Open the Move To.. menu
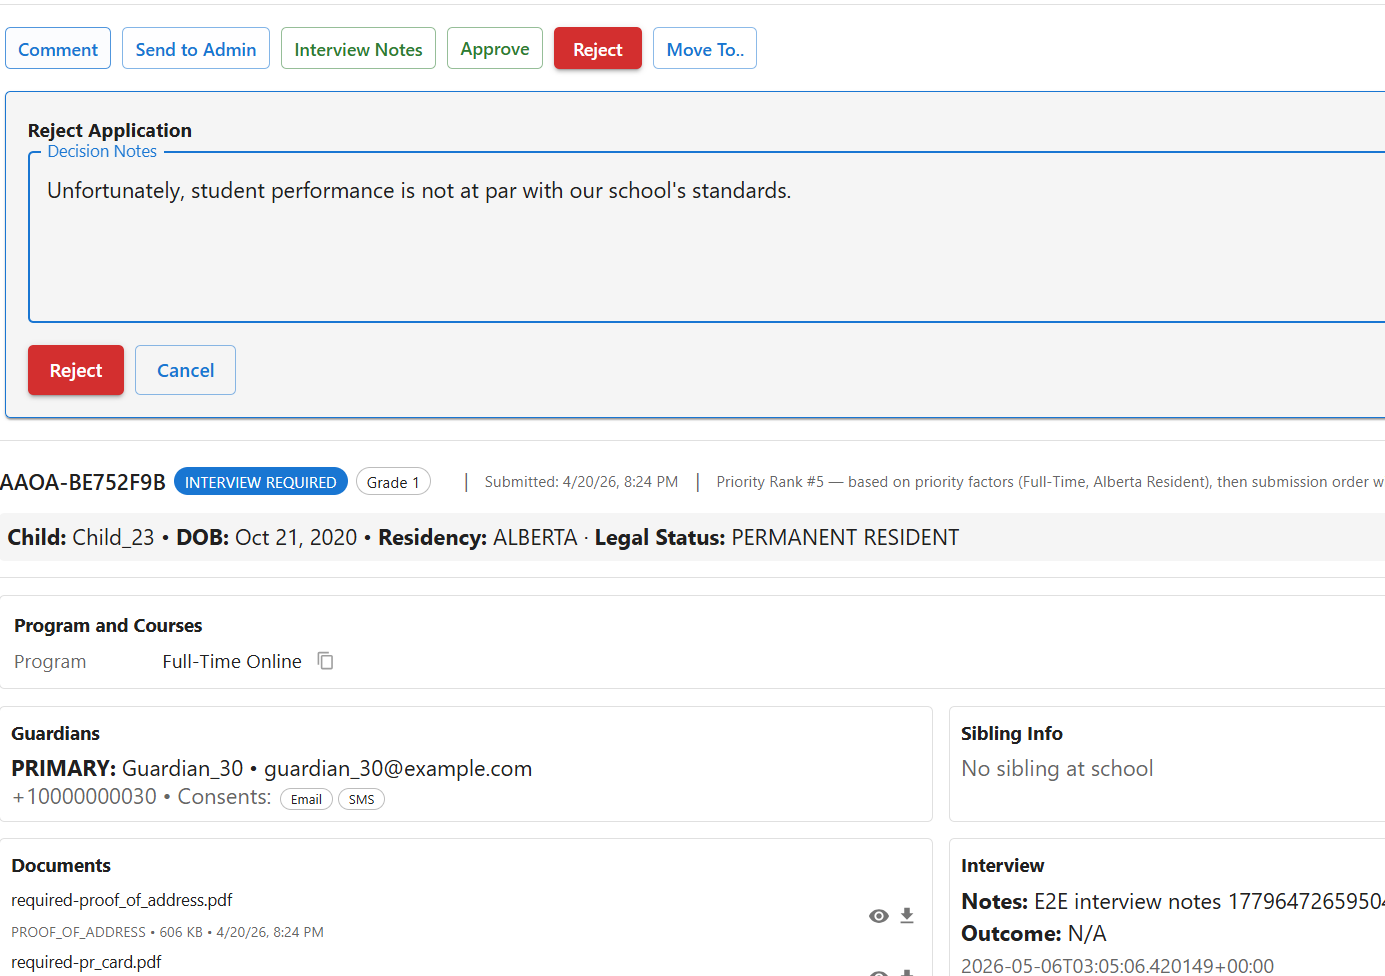The image size is (1385, 976). pyautogui.click(x=705, y=49)
